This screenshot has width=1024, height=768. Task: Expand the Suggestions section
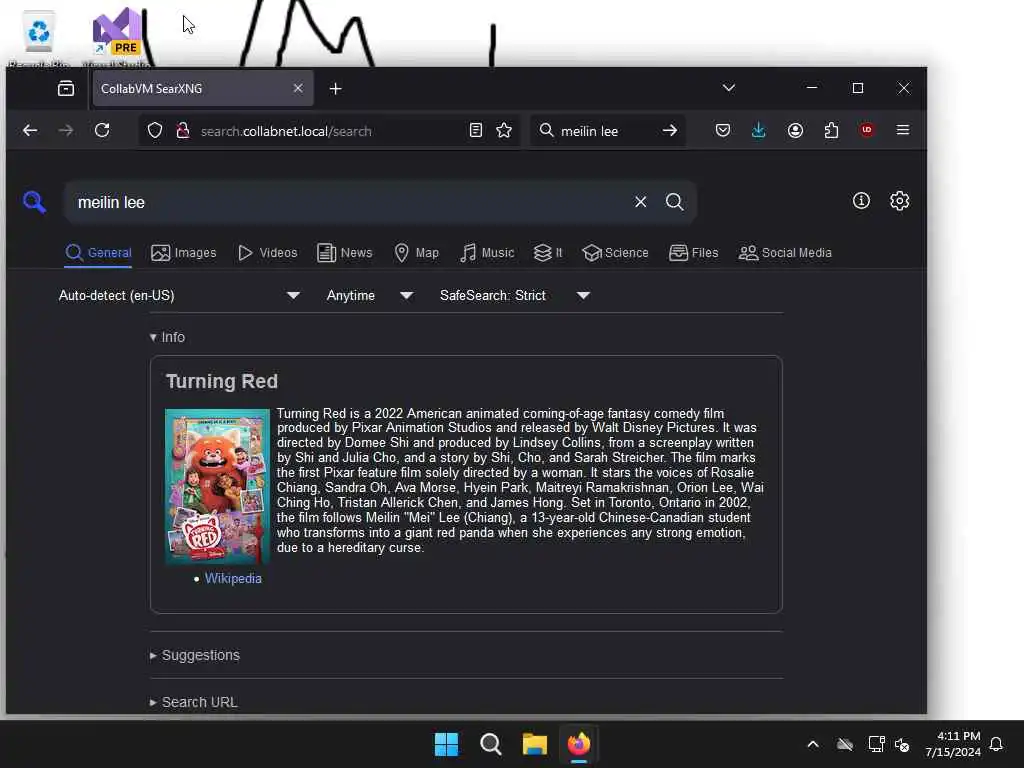195,655
